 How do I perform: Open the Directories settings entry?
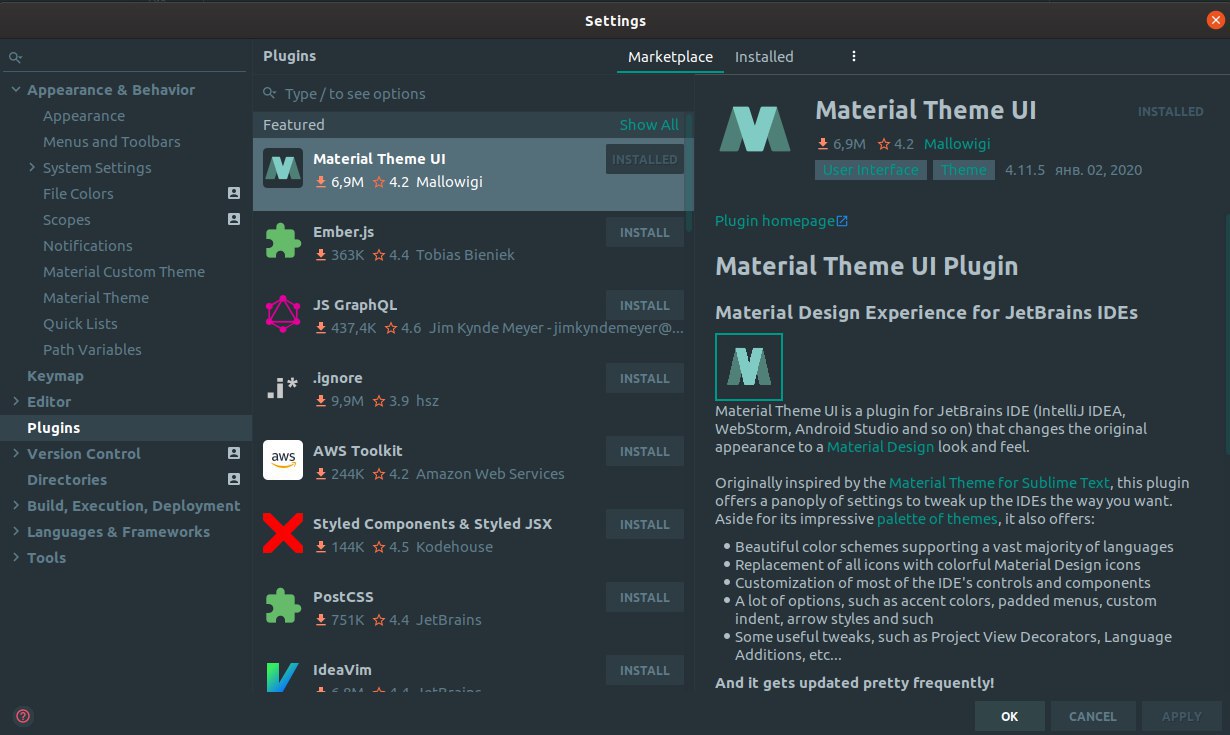coord(68,480)
